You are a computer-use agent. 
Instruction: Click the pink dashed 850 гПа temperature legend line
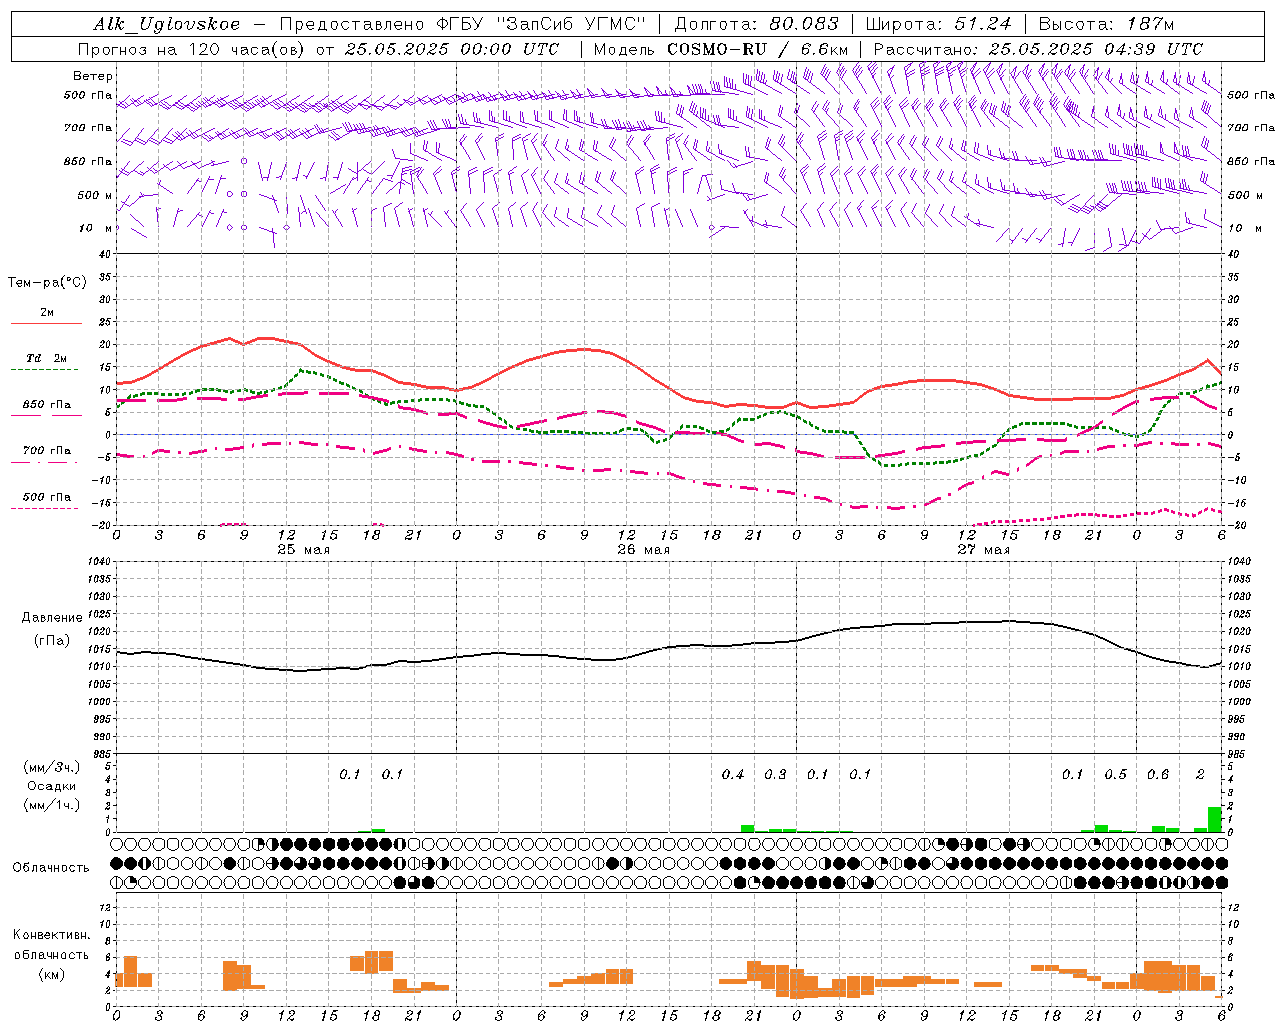pyautogui.click(x=46, y=415)
